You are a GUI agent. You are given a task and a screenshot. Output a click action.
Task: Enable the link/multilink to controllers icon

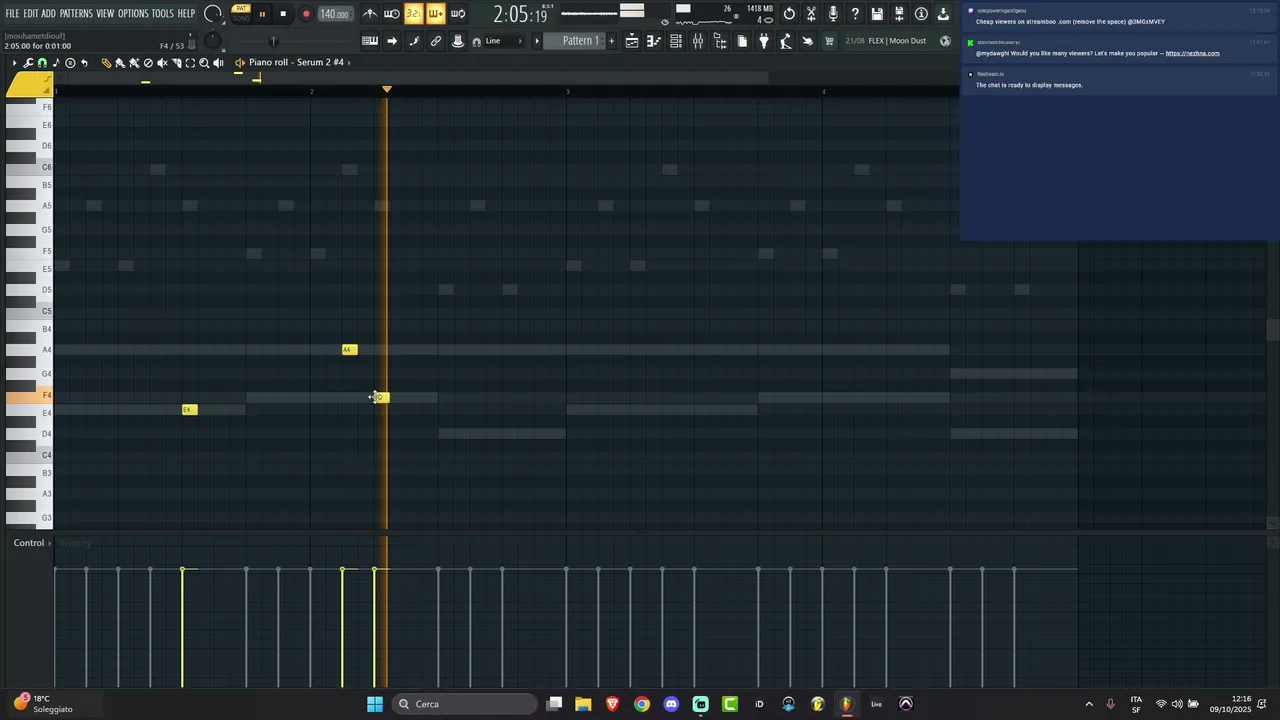436,41
